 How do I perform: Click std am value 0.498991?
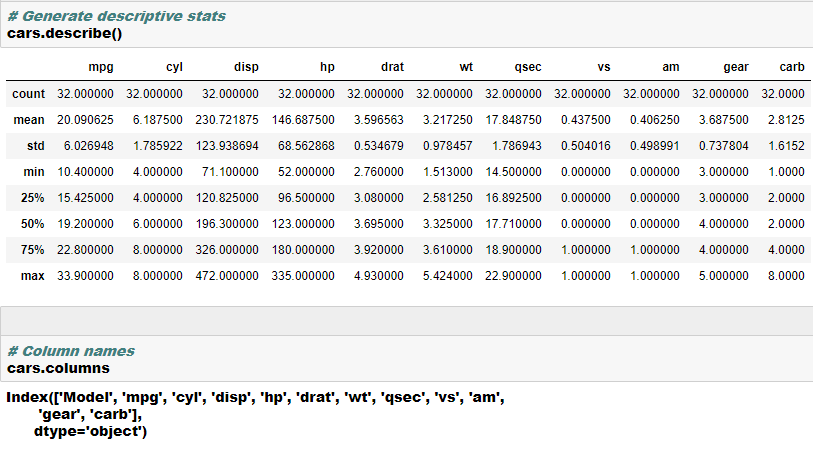[x=655, y=146]
